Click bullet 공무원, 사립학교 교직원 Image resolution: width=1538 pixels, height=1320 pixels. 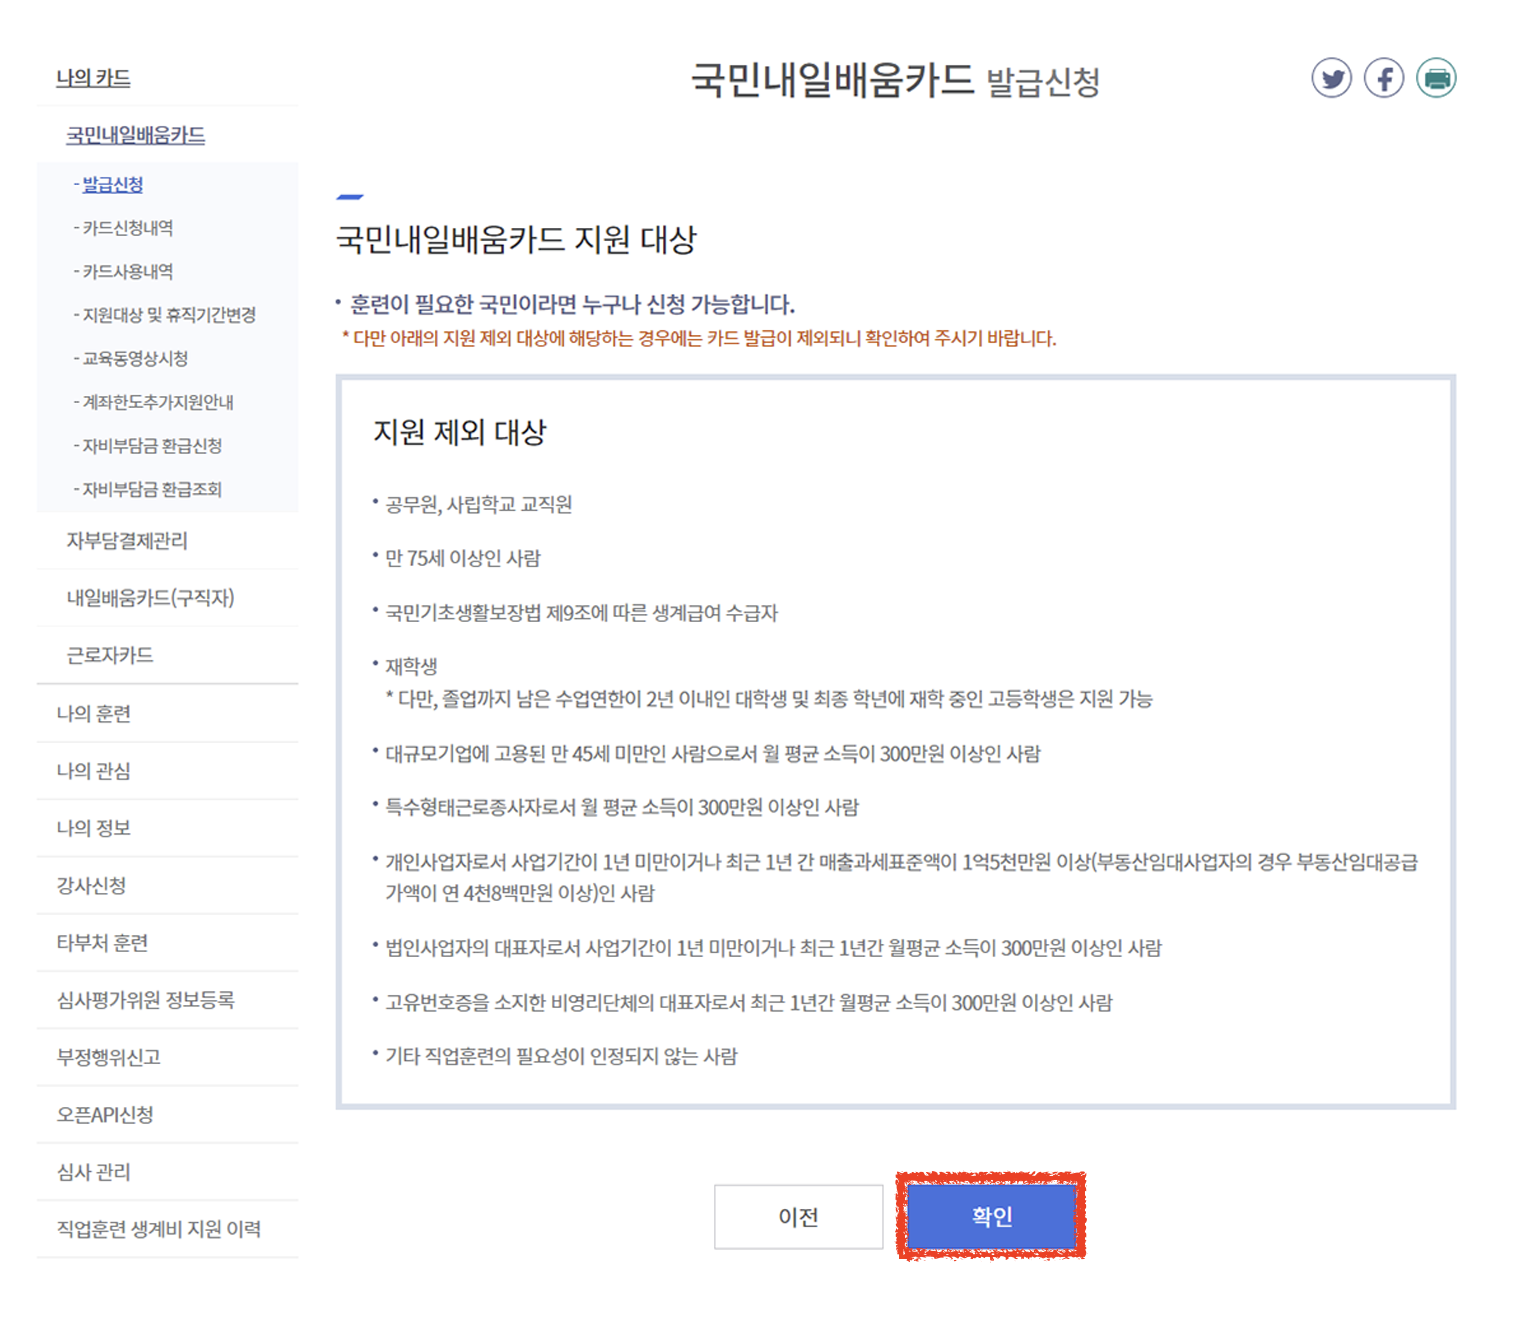479,504
